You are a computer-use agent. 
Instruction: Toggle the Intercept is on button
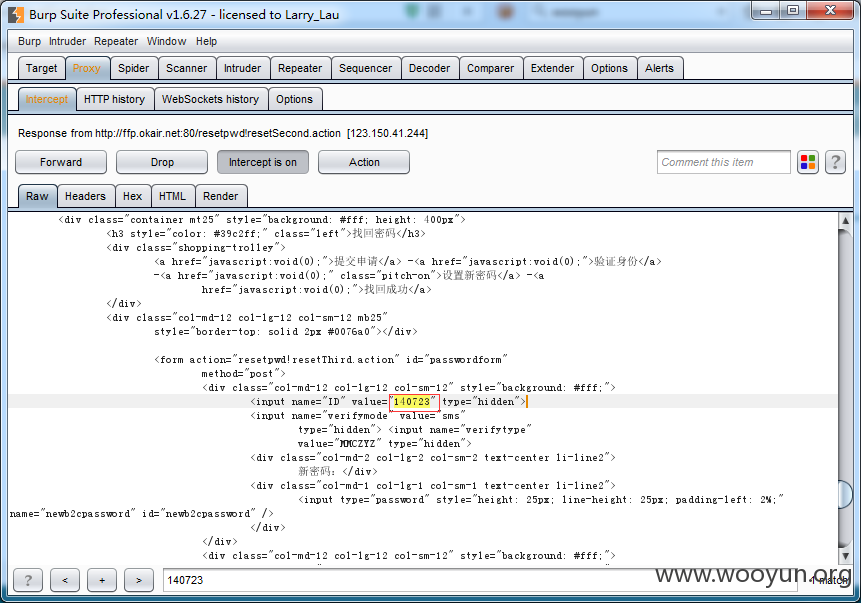pyautogui.click(x=262, y=163)
